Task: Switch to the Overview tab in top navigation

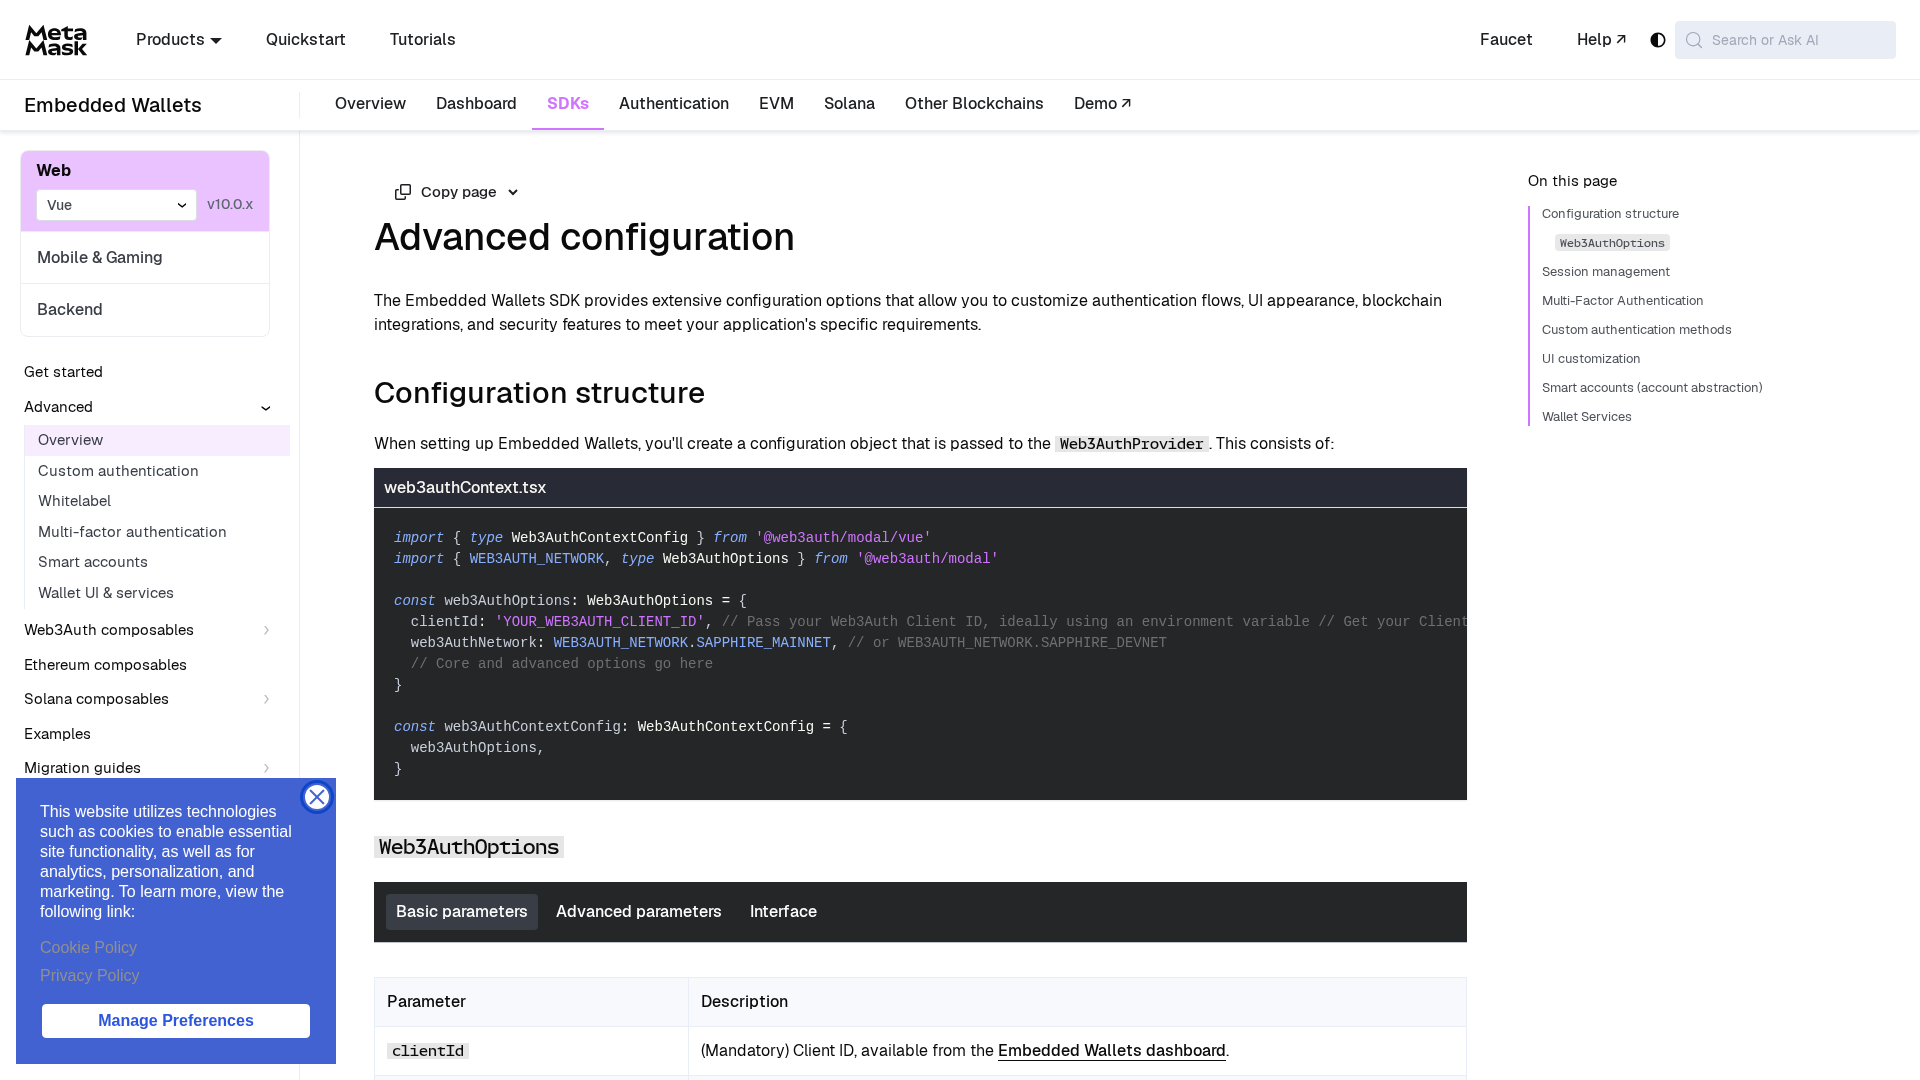Action: [370, 104]
